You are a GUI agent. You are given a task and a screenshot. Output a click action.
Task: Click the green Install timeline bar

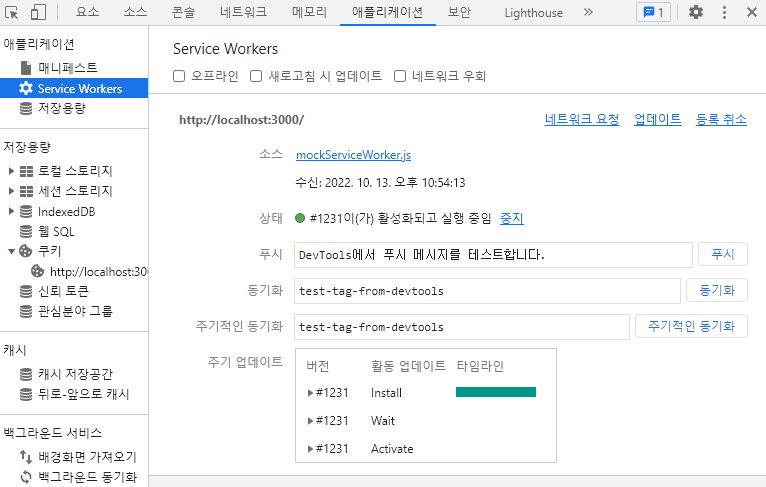496,392
